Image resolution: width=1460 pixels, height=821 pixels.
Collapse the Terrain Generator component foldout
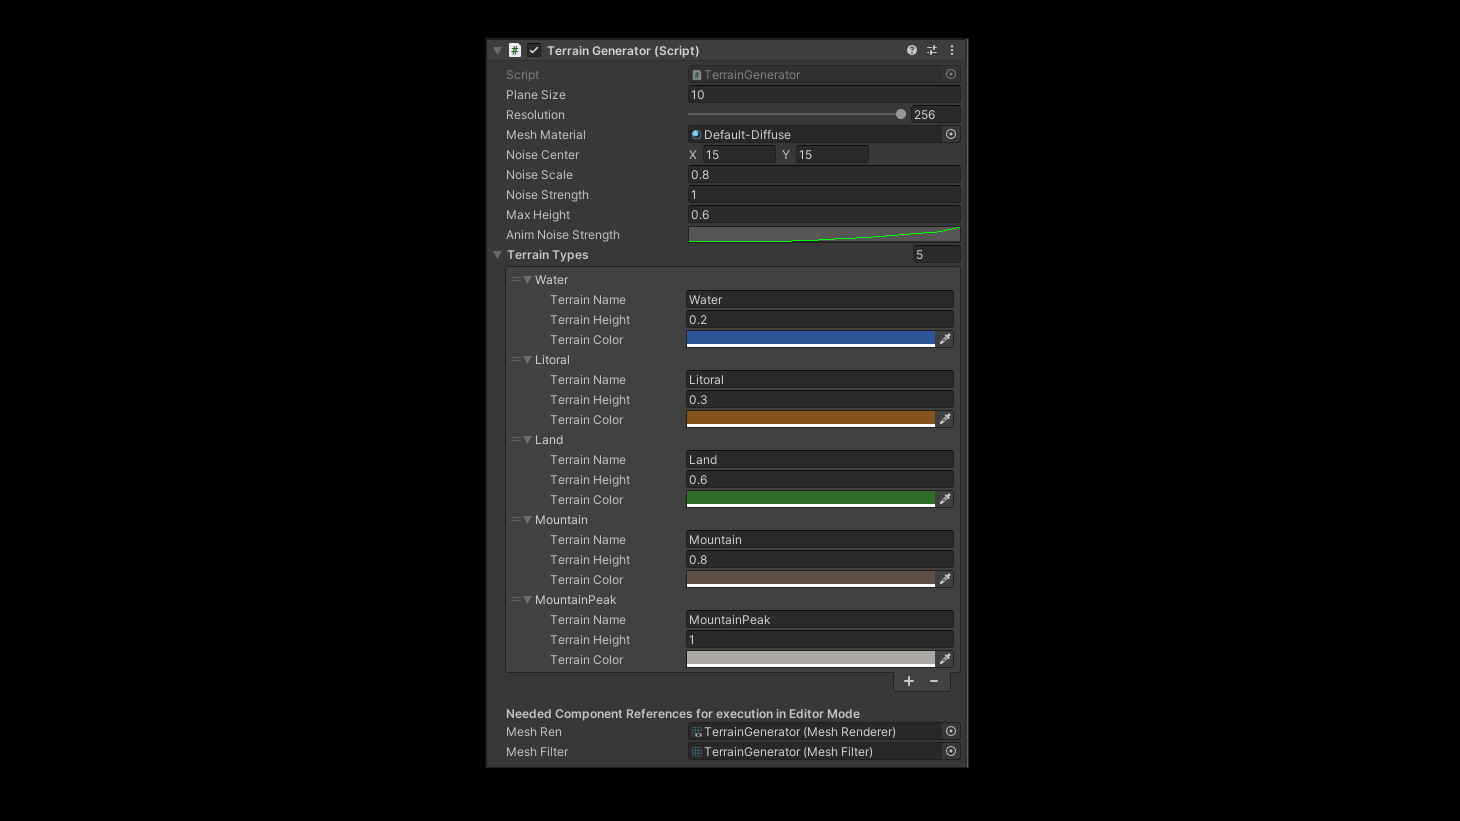(498, 50)
